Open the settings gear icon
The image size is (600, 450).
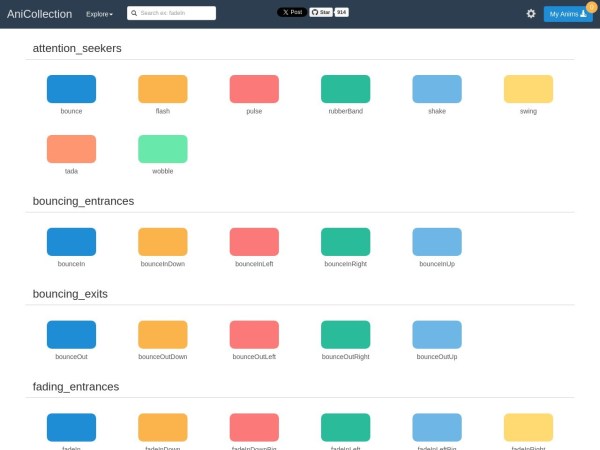coord(531,14)
